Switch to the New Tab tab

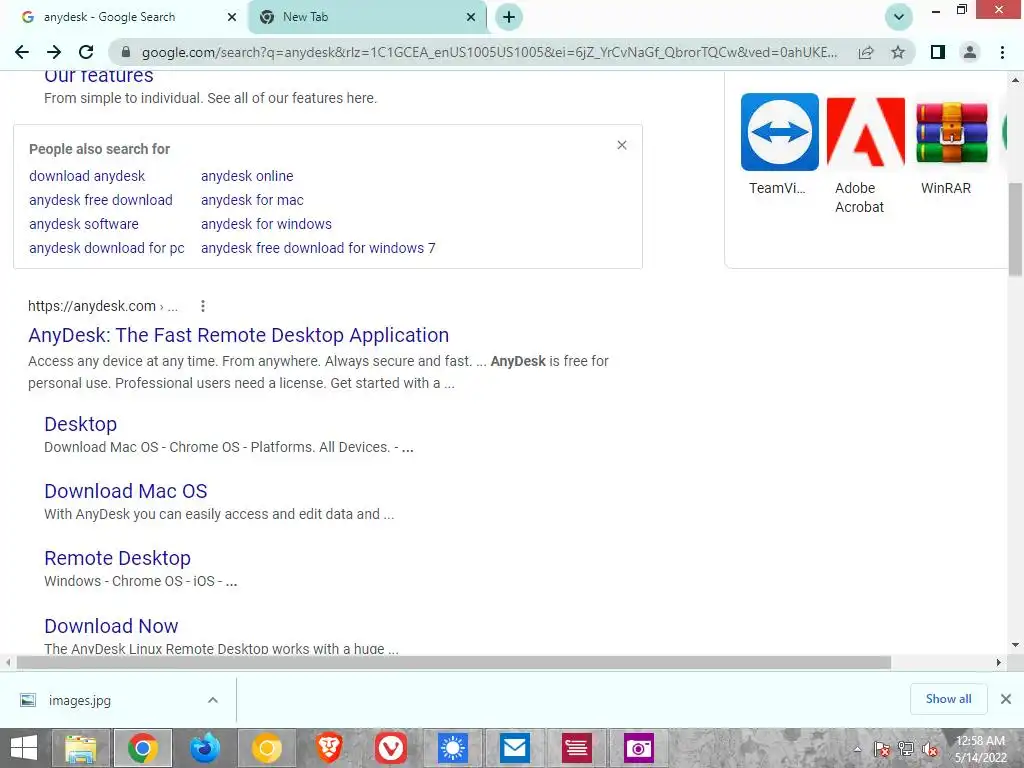tap(367, 17)
